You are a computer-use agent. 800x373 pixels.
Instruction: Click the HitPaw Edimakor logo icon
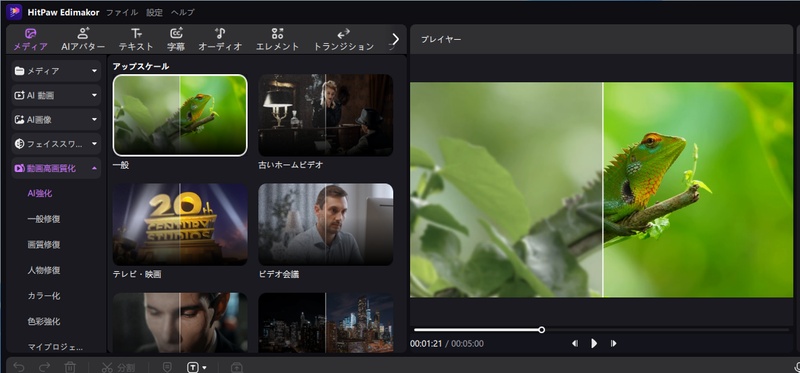pos(14,12)
